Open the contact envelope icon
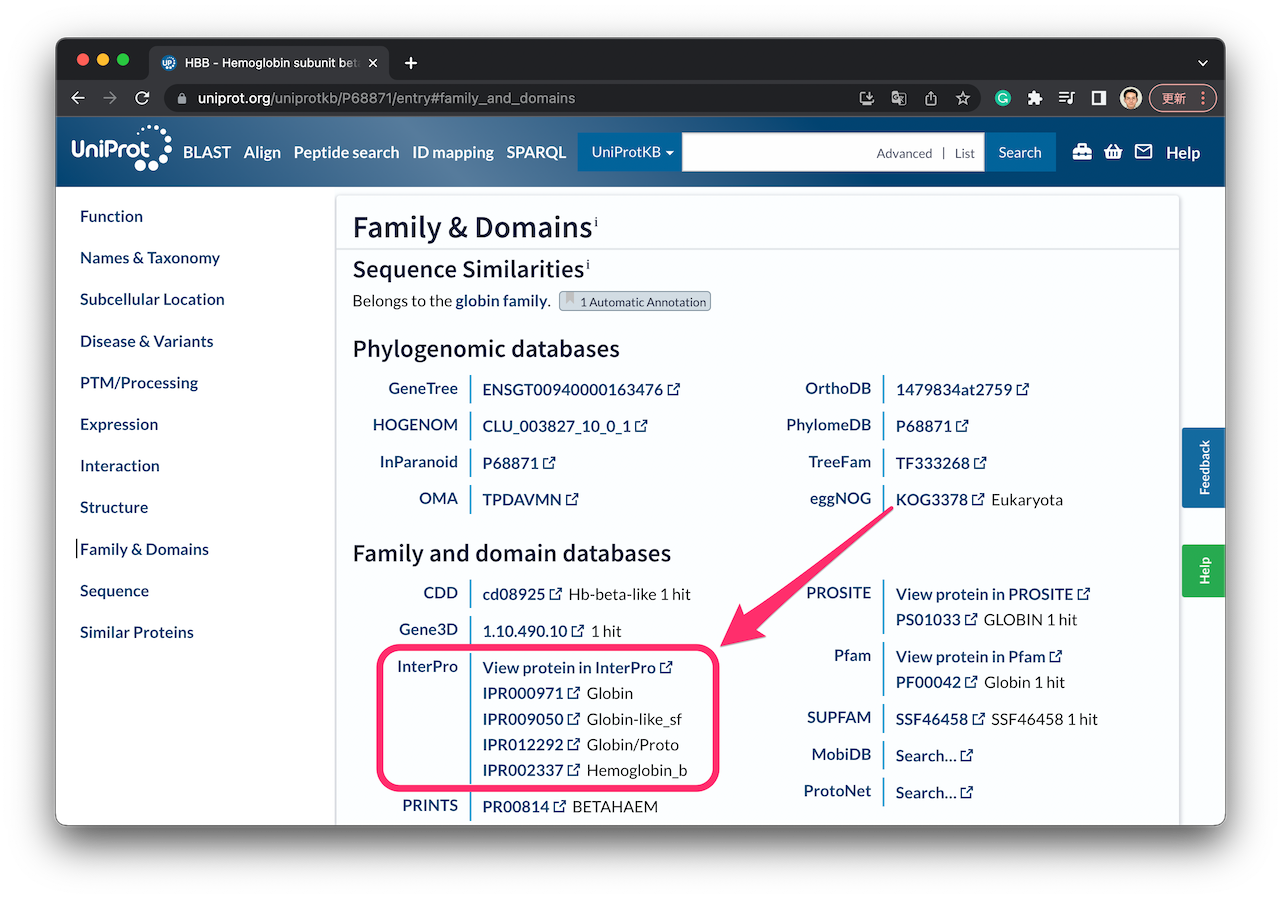Viewport: 1281px width, 899px height. click(x=1143, y=151)
